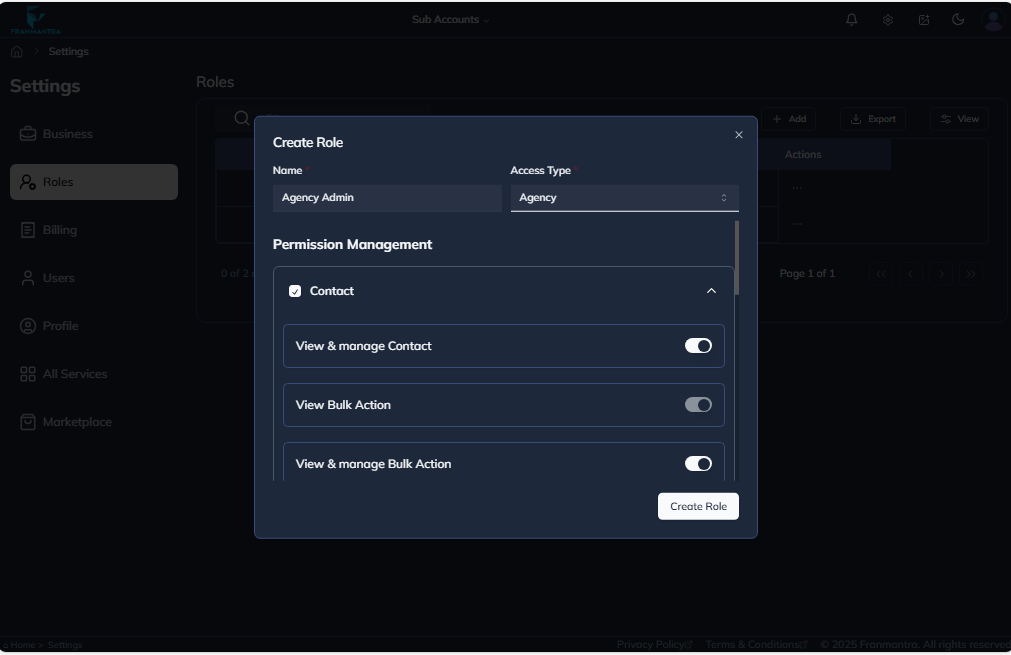Click the Name input field containing Agency Admin
Image resolution: width=1011 pixels, height=655 pixels.
tap(387, 197)
